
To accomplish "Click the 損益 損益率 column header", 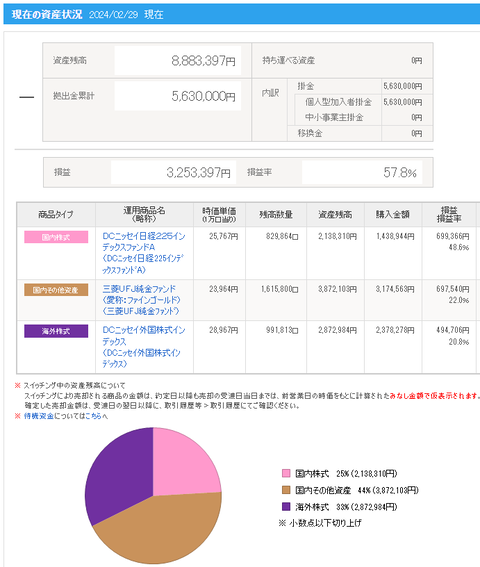I will click(x=449, y=214).
